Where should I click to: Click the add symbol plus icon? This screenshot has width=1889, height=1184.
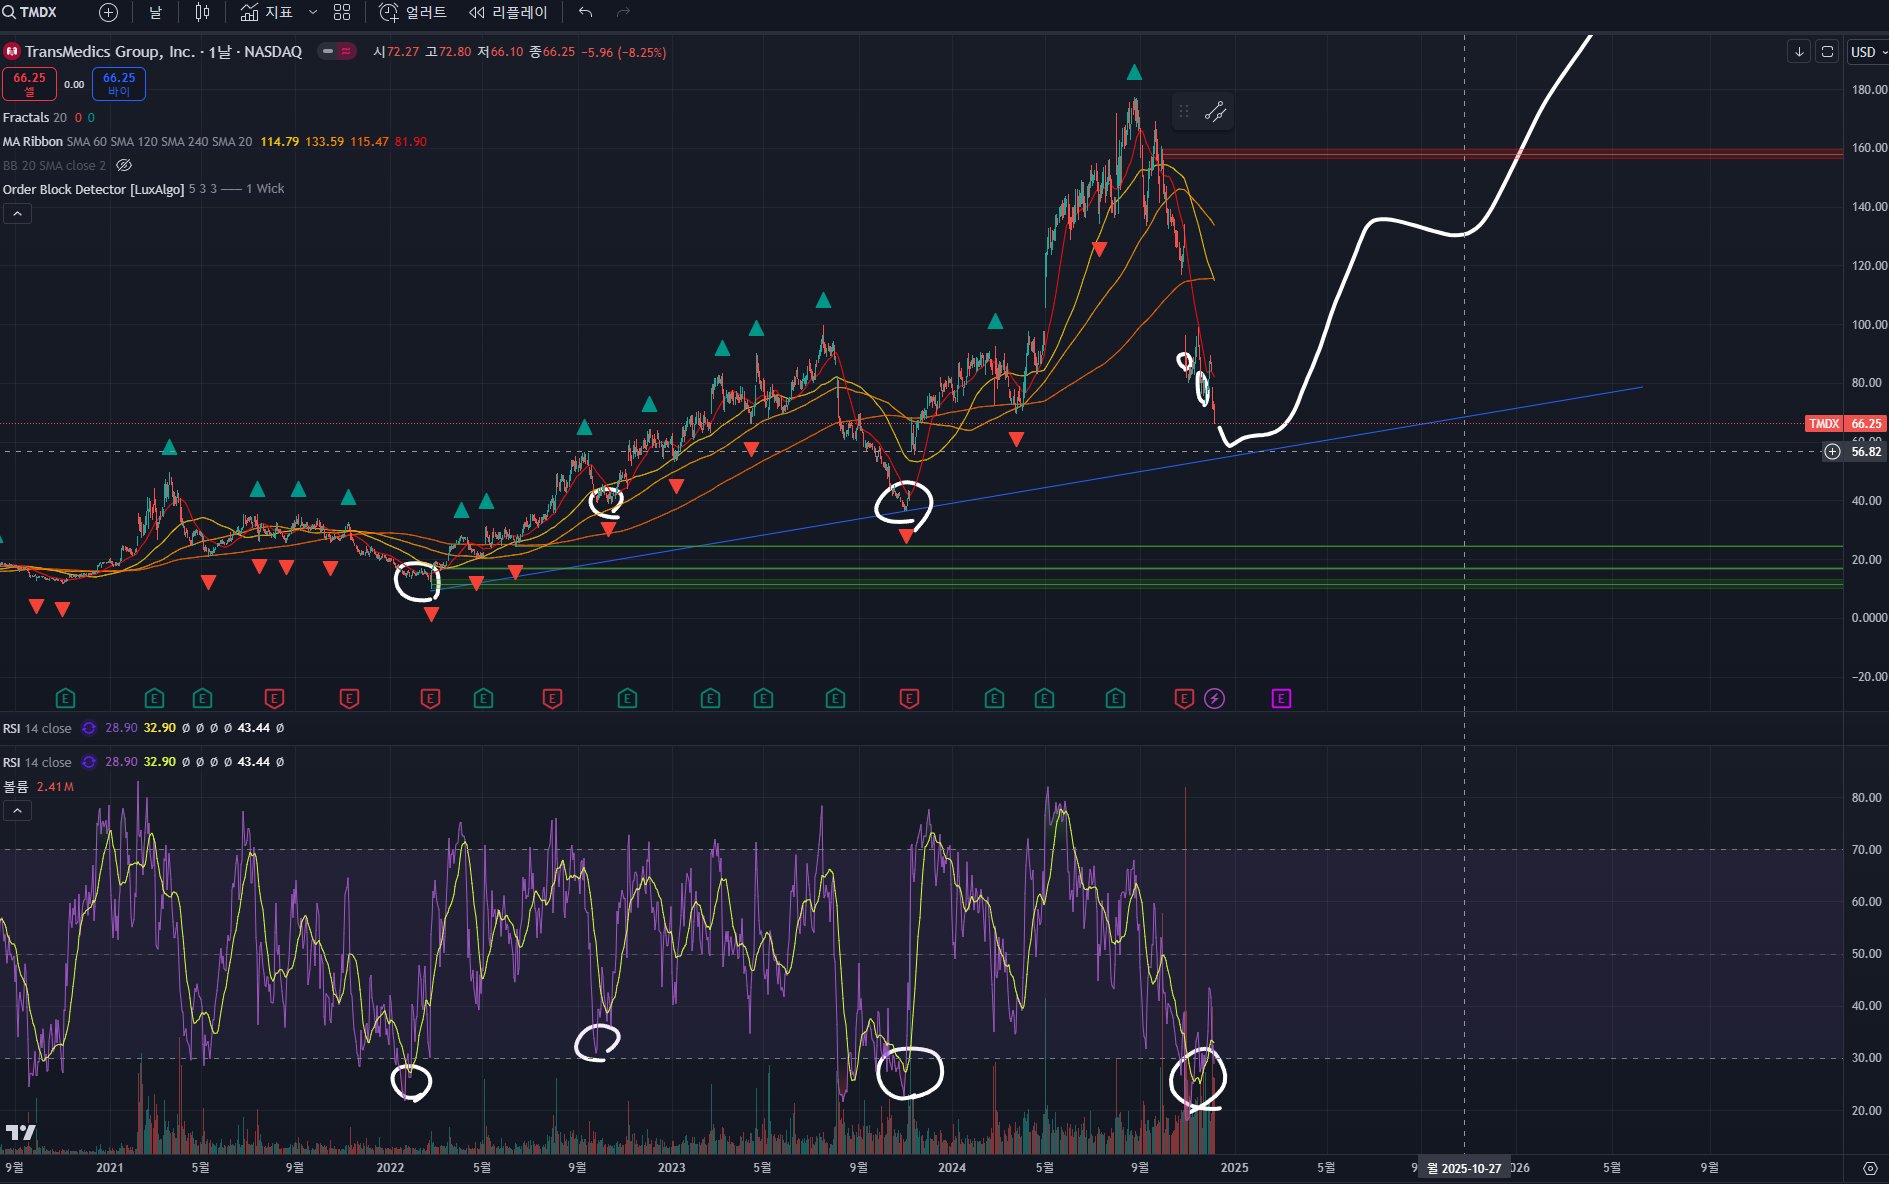[108, 12]
